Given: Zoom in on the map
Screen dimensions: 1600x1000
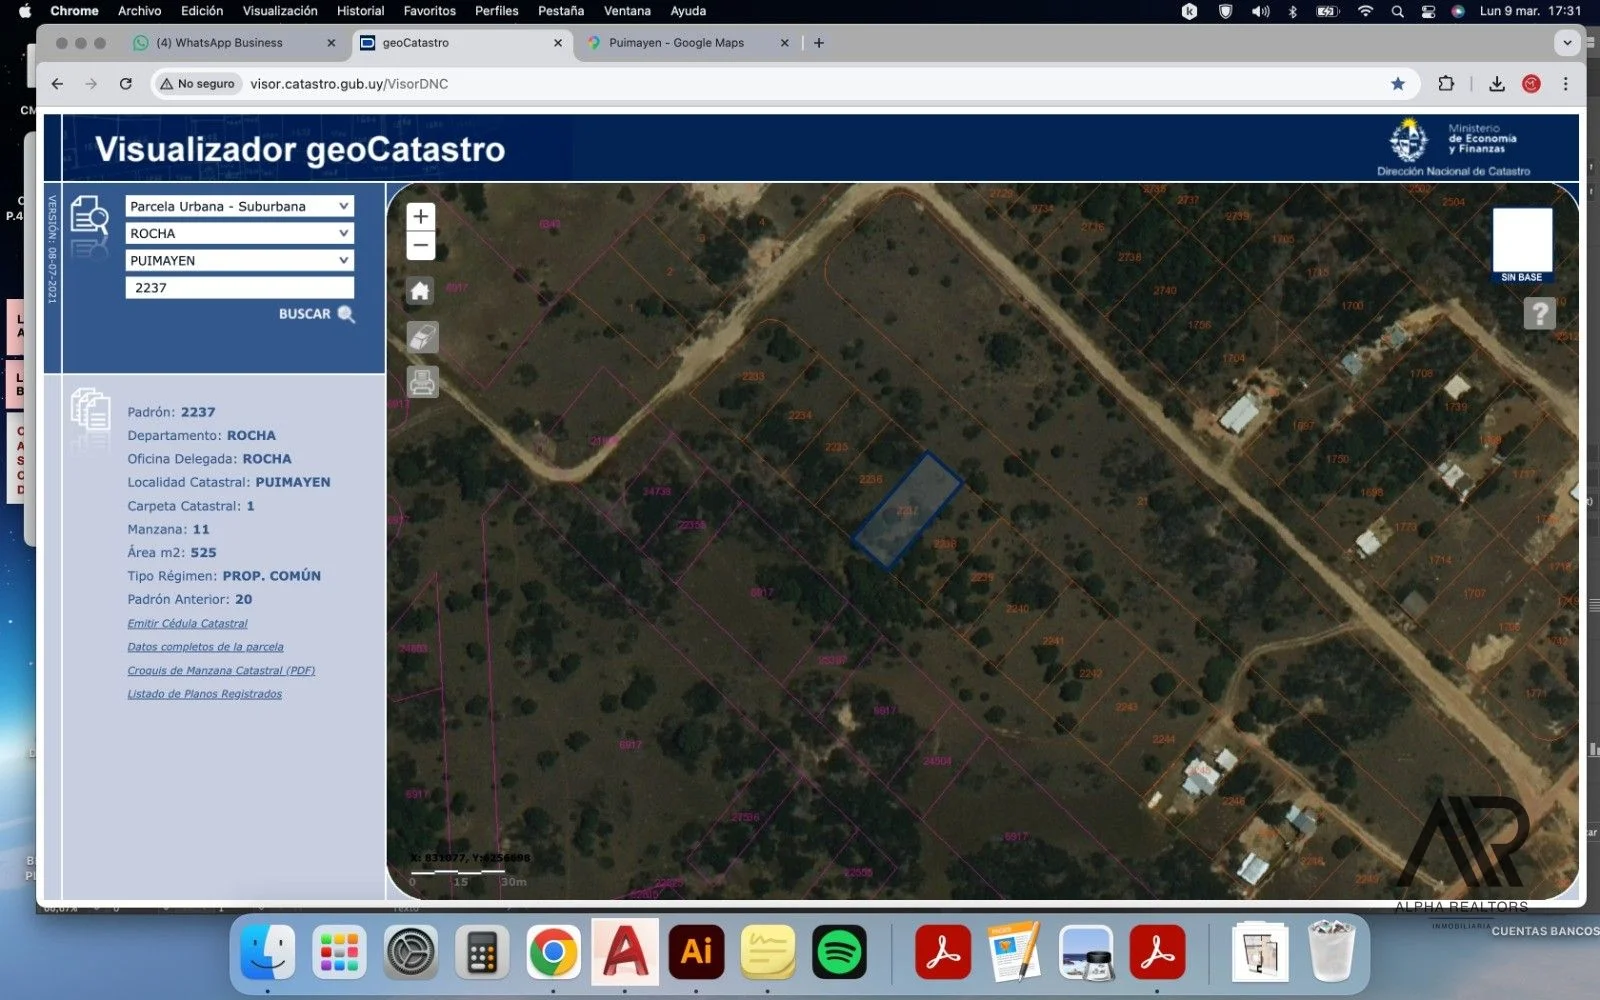Looking at the screenshot, I should [421, 217].
